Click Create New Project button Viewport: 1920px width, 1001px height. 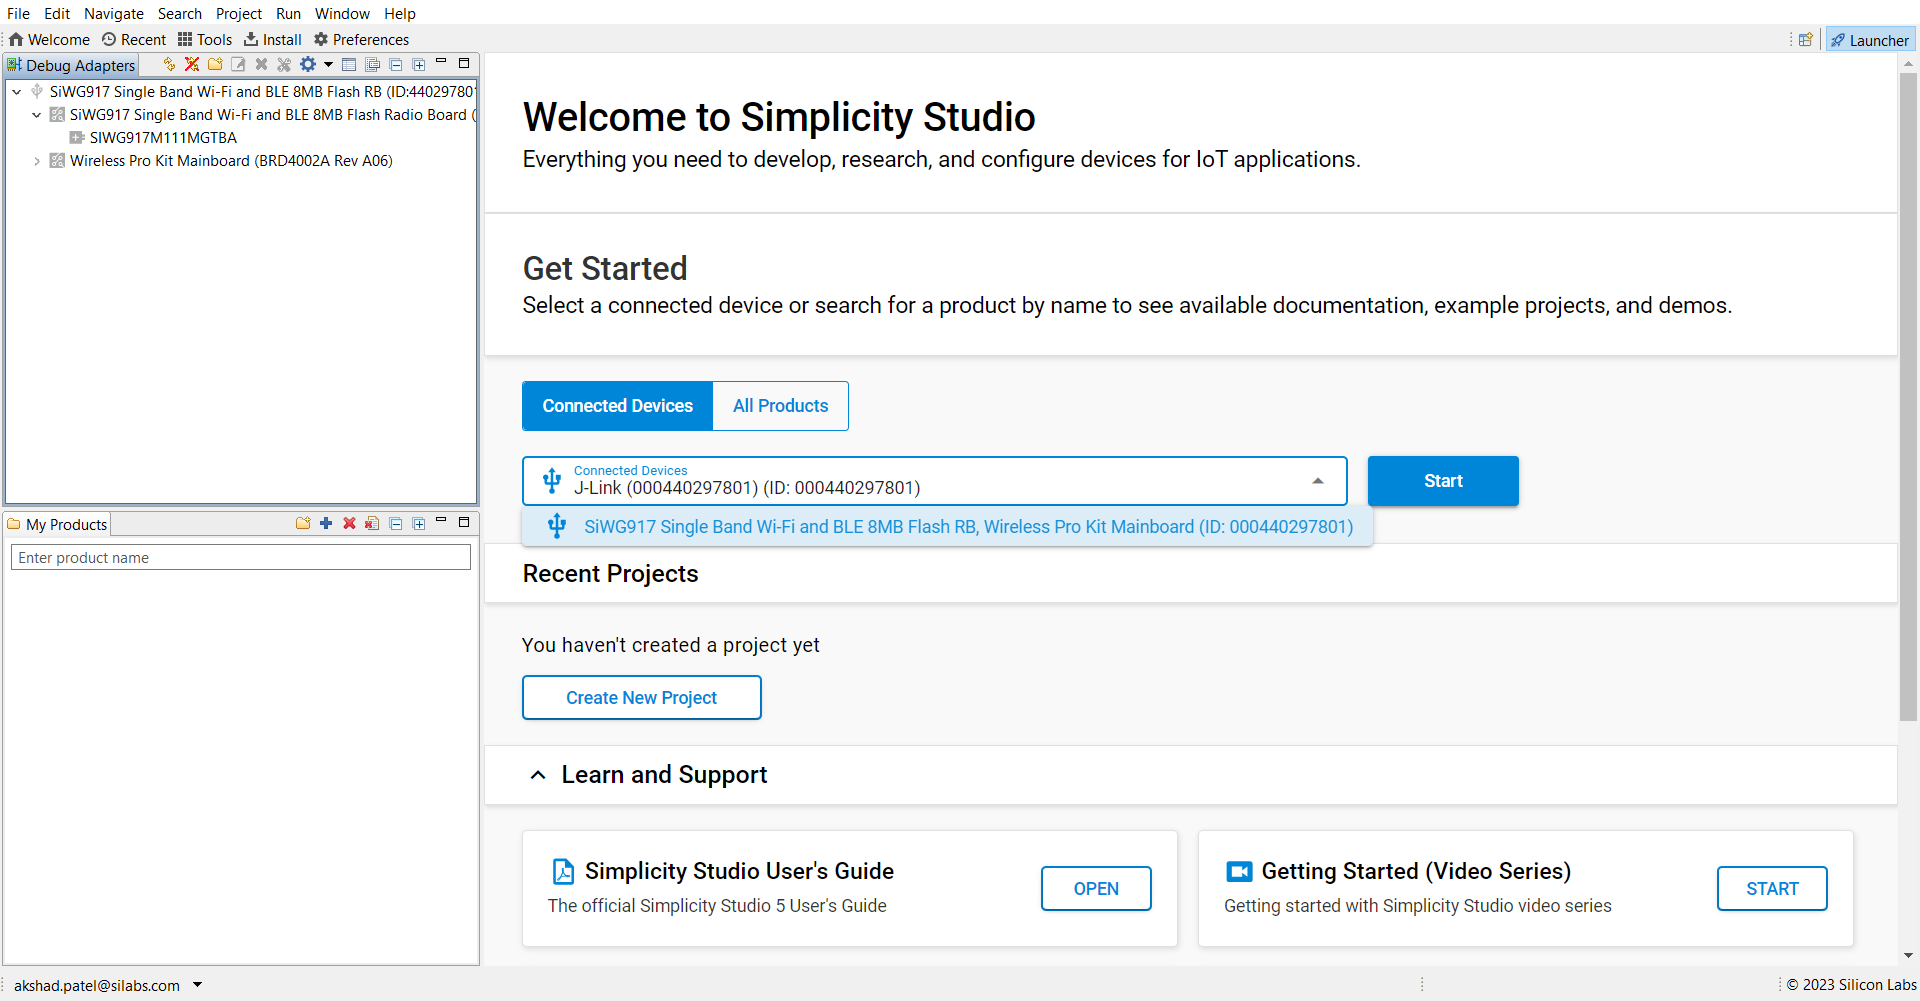pos(641,698)
